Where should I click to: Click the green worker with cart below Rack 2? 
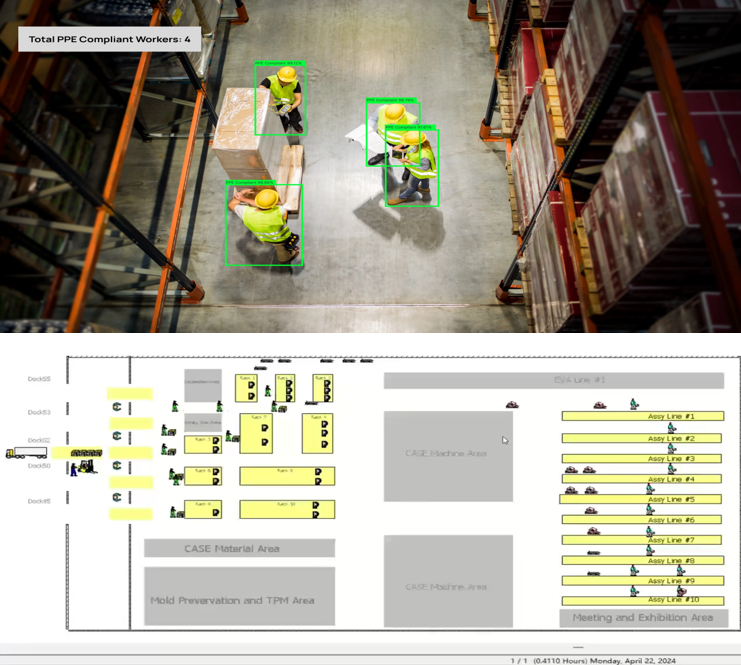(x=278, y=406)
